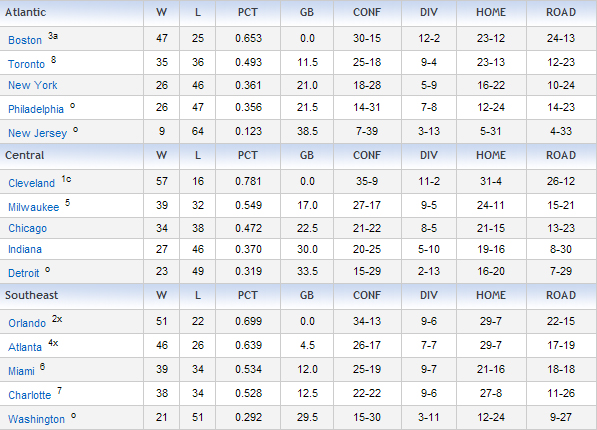This screenshot has width=597, height=430.
Task: Click the HOME column header in Southeast
Action: (491, 295)
